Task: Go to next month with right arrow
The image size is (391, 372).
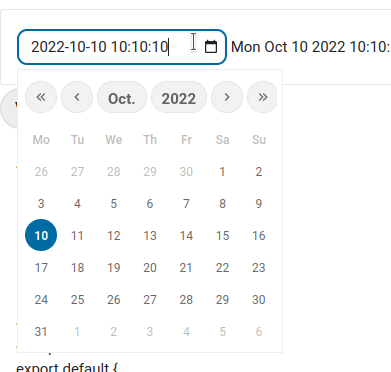Action: [227, 97]
